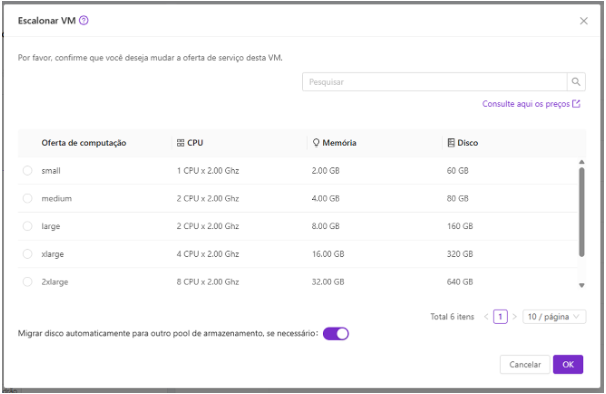The height and width of the screenshot is (394, 606).
Task: Open the 10 / página dropdown
Action: [x=554, y=317]
